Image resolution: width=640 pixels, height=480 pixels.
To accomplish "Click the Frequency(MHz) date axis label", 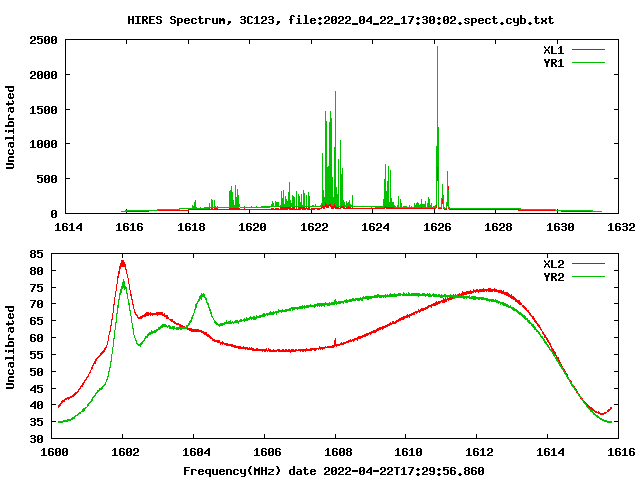I will (334, 471).
